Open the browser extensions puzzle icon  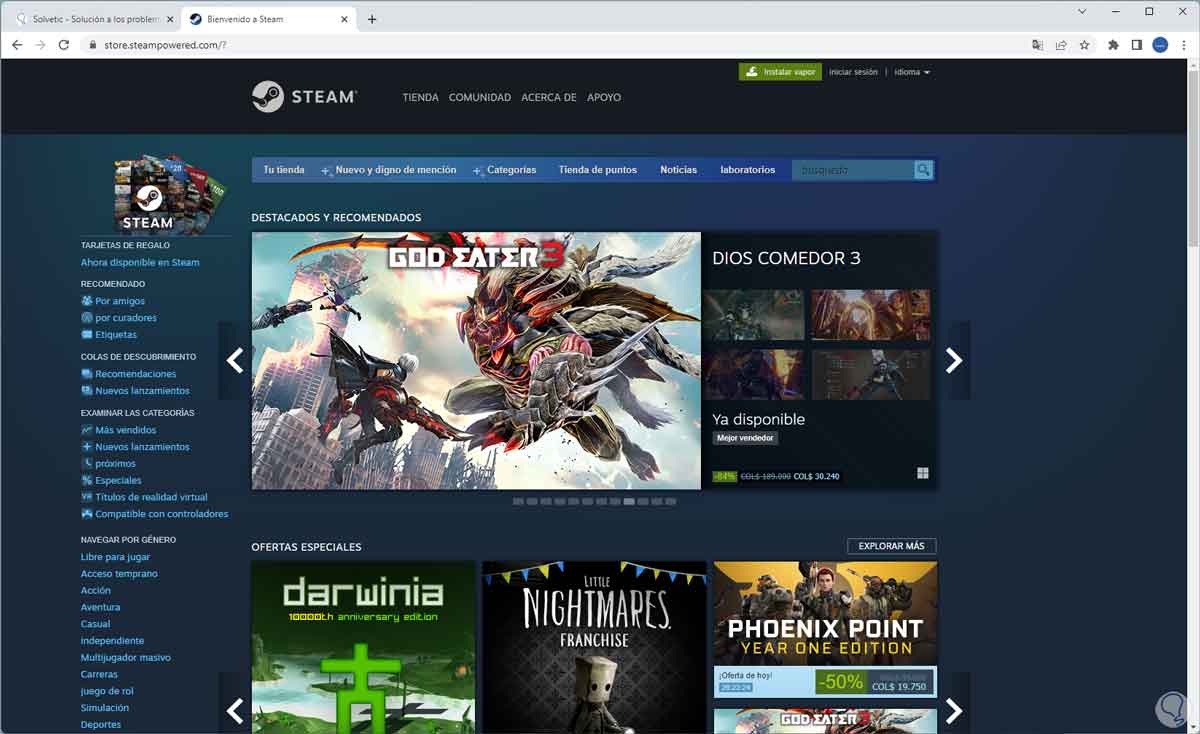[x=1113, y=45]
